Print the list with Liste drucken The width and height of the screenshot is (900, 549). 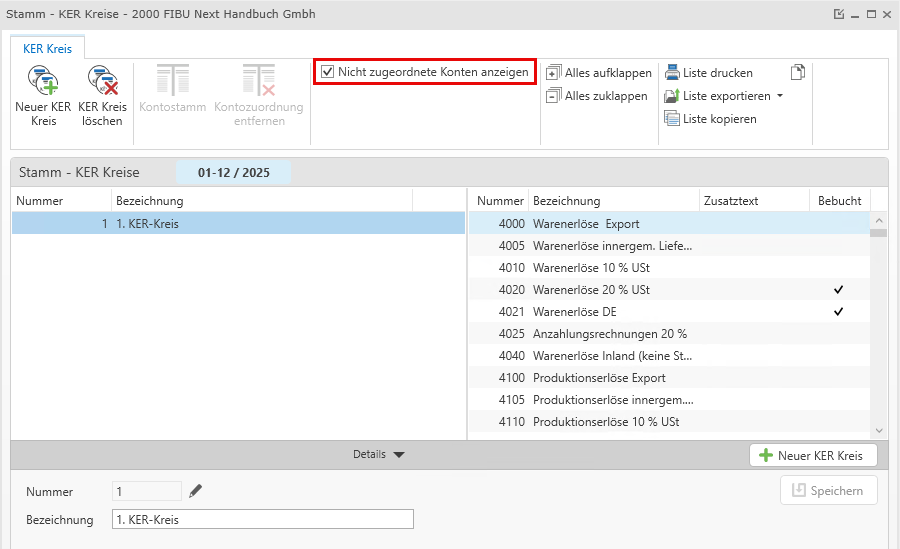pyautogui.click(x=708, y=73)
